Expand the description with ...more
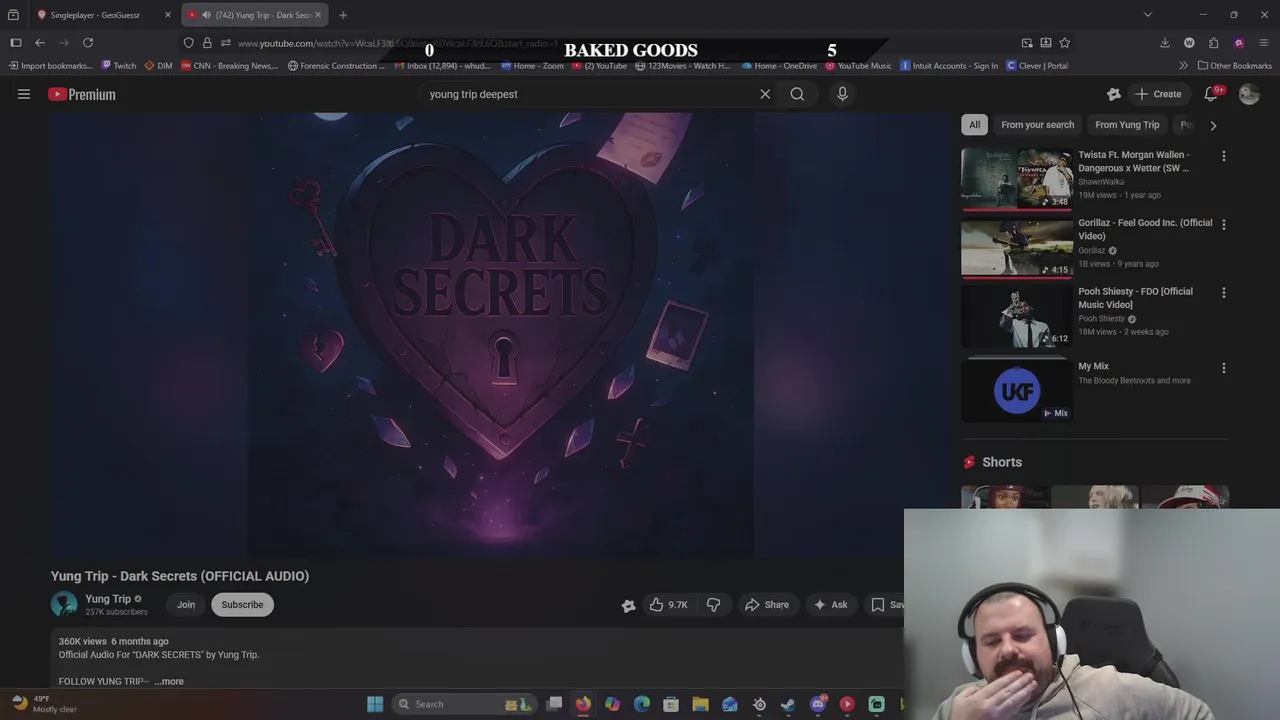Image resolution: width=1280 pixels, height=720 pixels. click(x=169, y=681)
